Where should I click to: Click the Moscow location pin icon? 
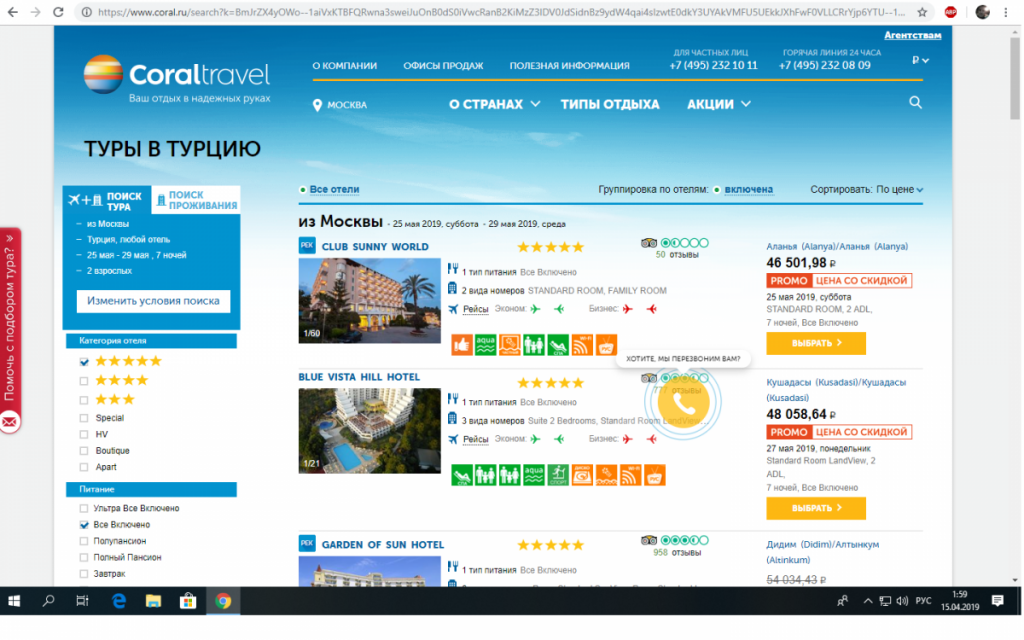point(317,104)
